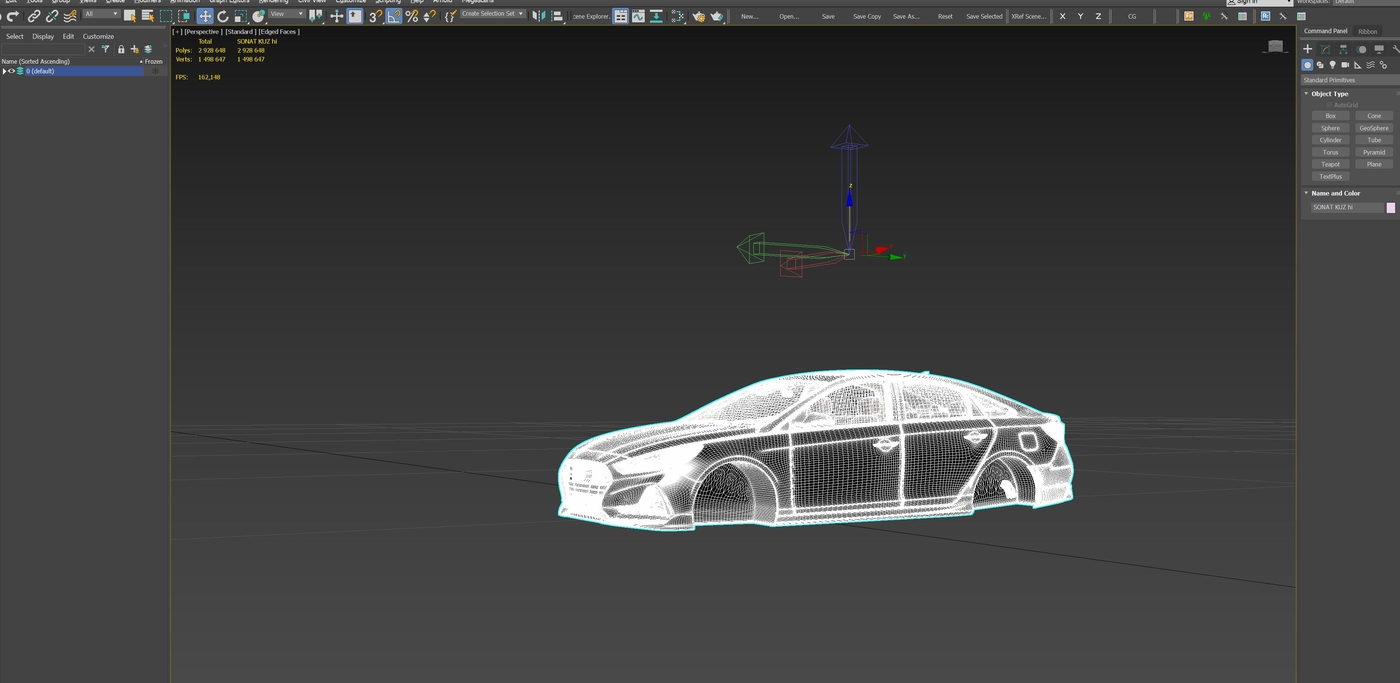Click the Mirror tool icon
Screen dimensions: 1400x683
tap(538, 16)
